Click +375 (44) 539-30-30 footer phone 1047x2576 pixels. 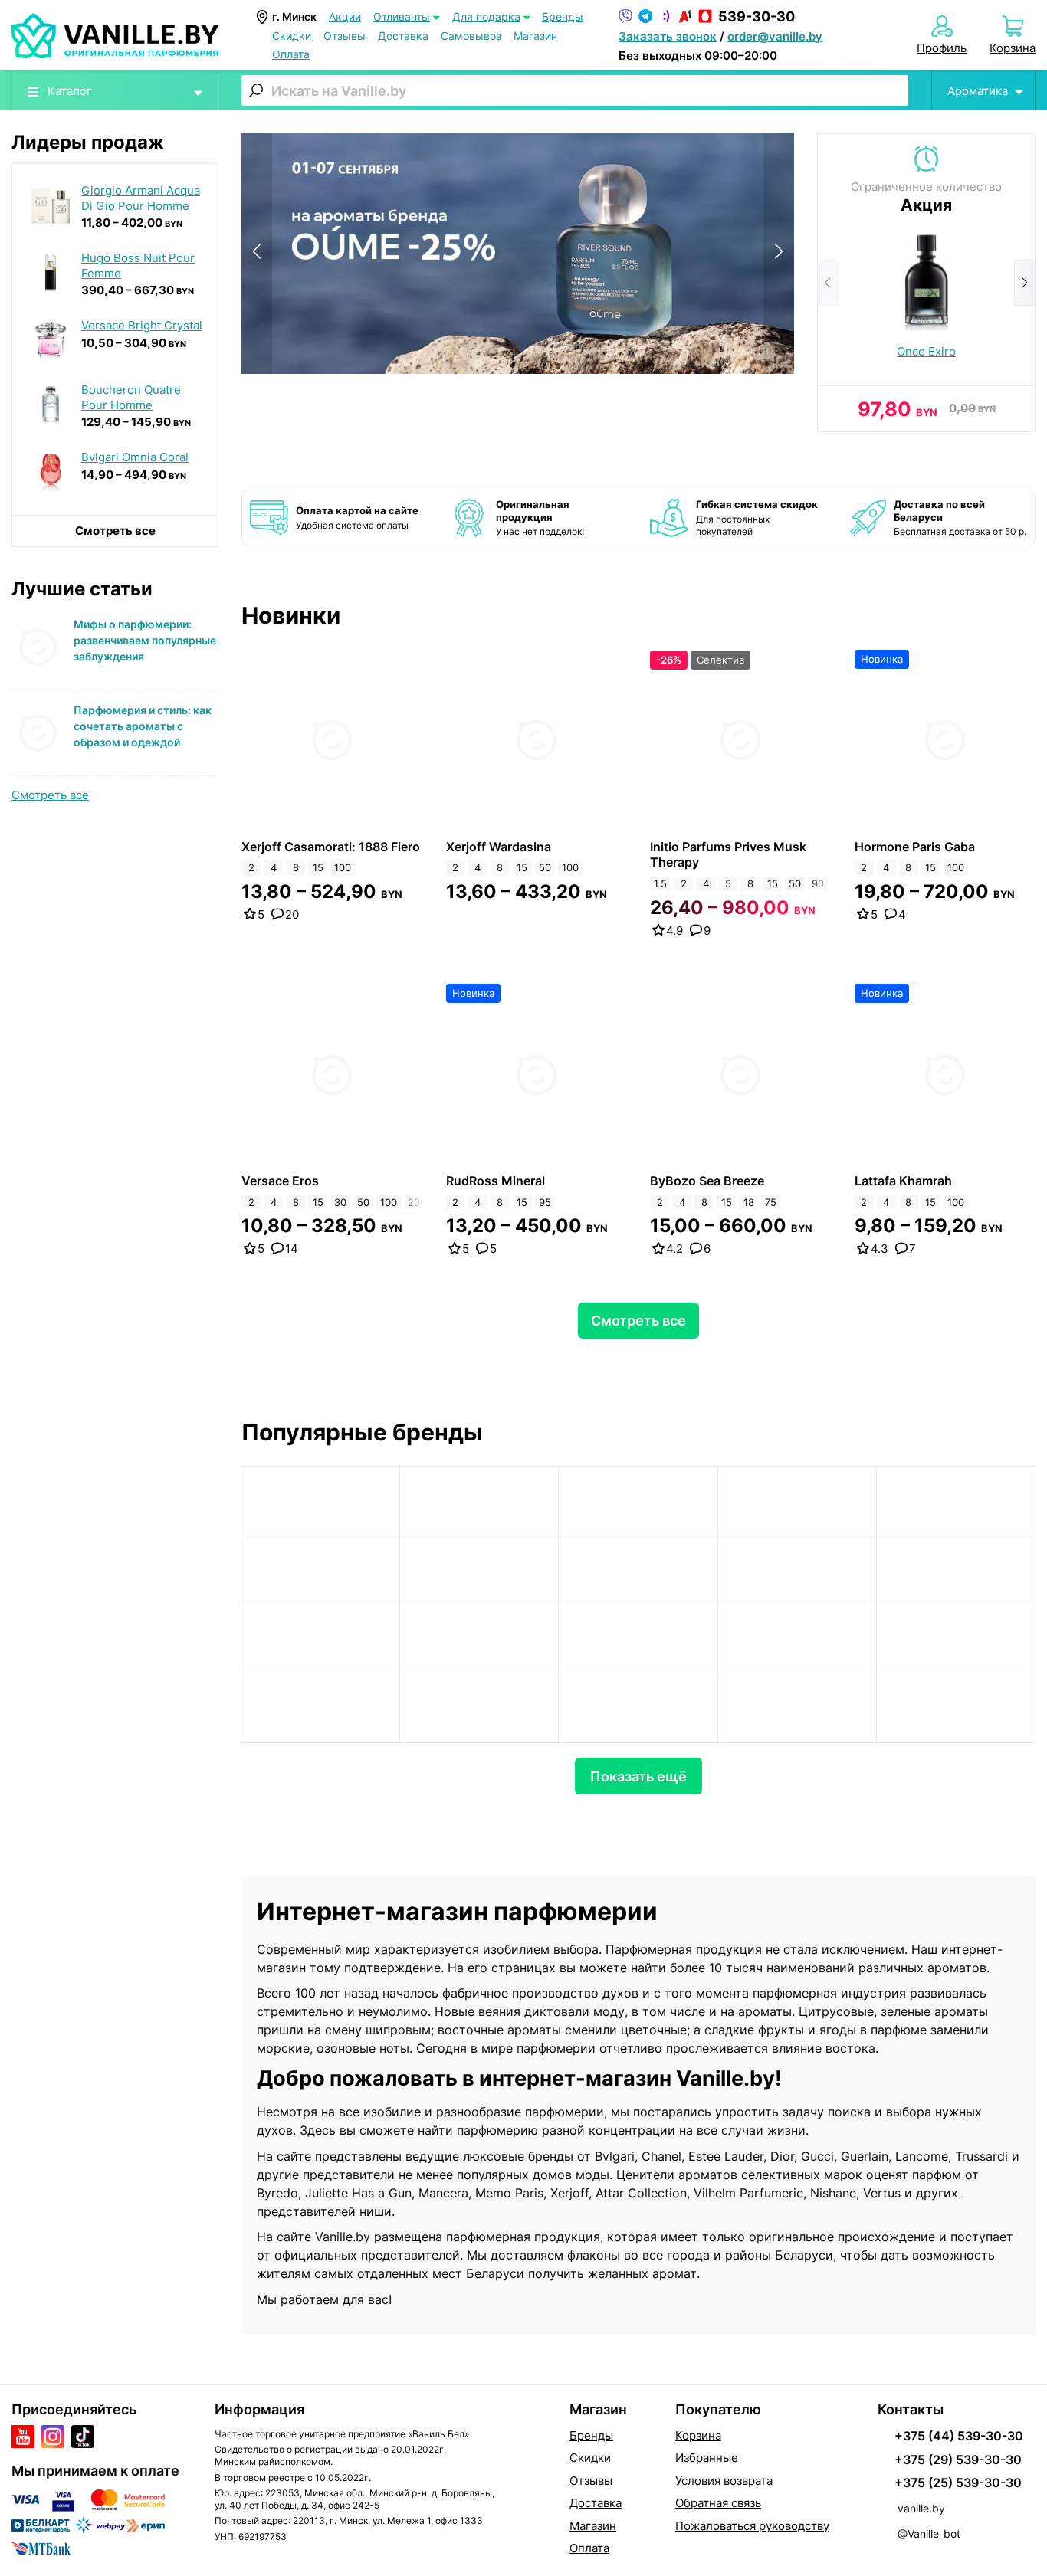tap(958, 2435)
